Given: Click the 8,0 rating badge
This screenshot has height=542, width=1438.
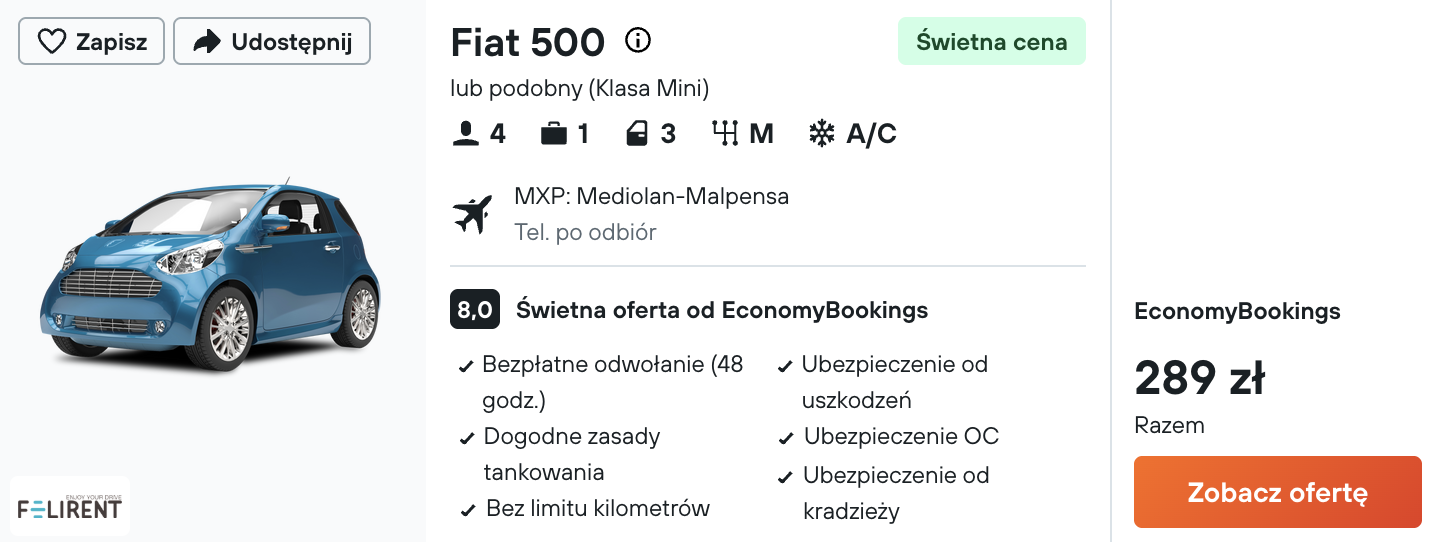Looking at the screenshot, I should (x=474, y=310).
